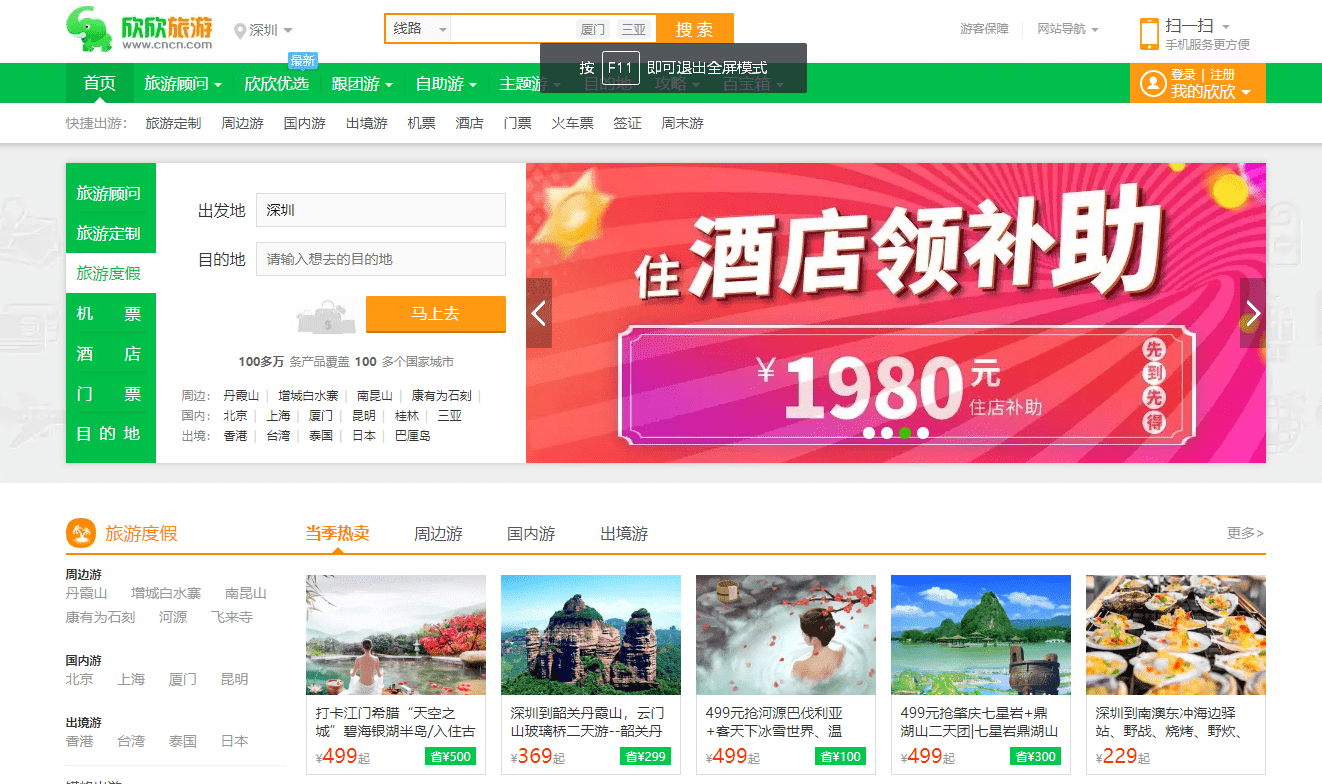Image resolution: width=1322 pixels, height=784 pixels.
Task: Click 飞来寺 in the left sidebar list
Action: point(232,617)
